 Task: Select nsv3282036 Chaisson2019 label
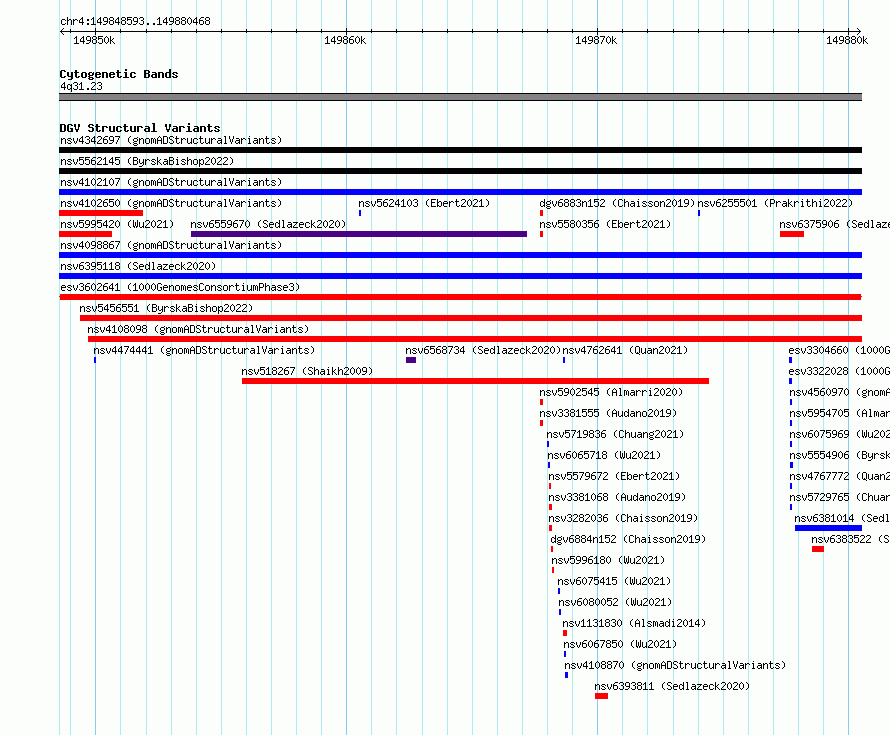(623, 518)
